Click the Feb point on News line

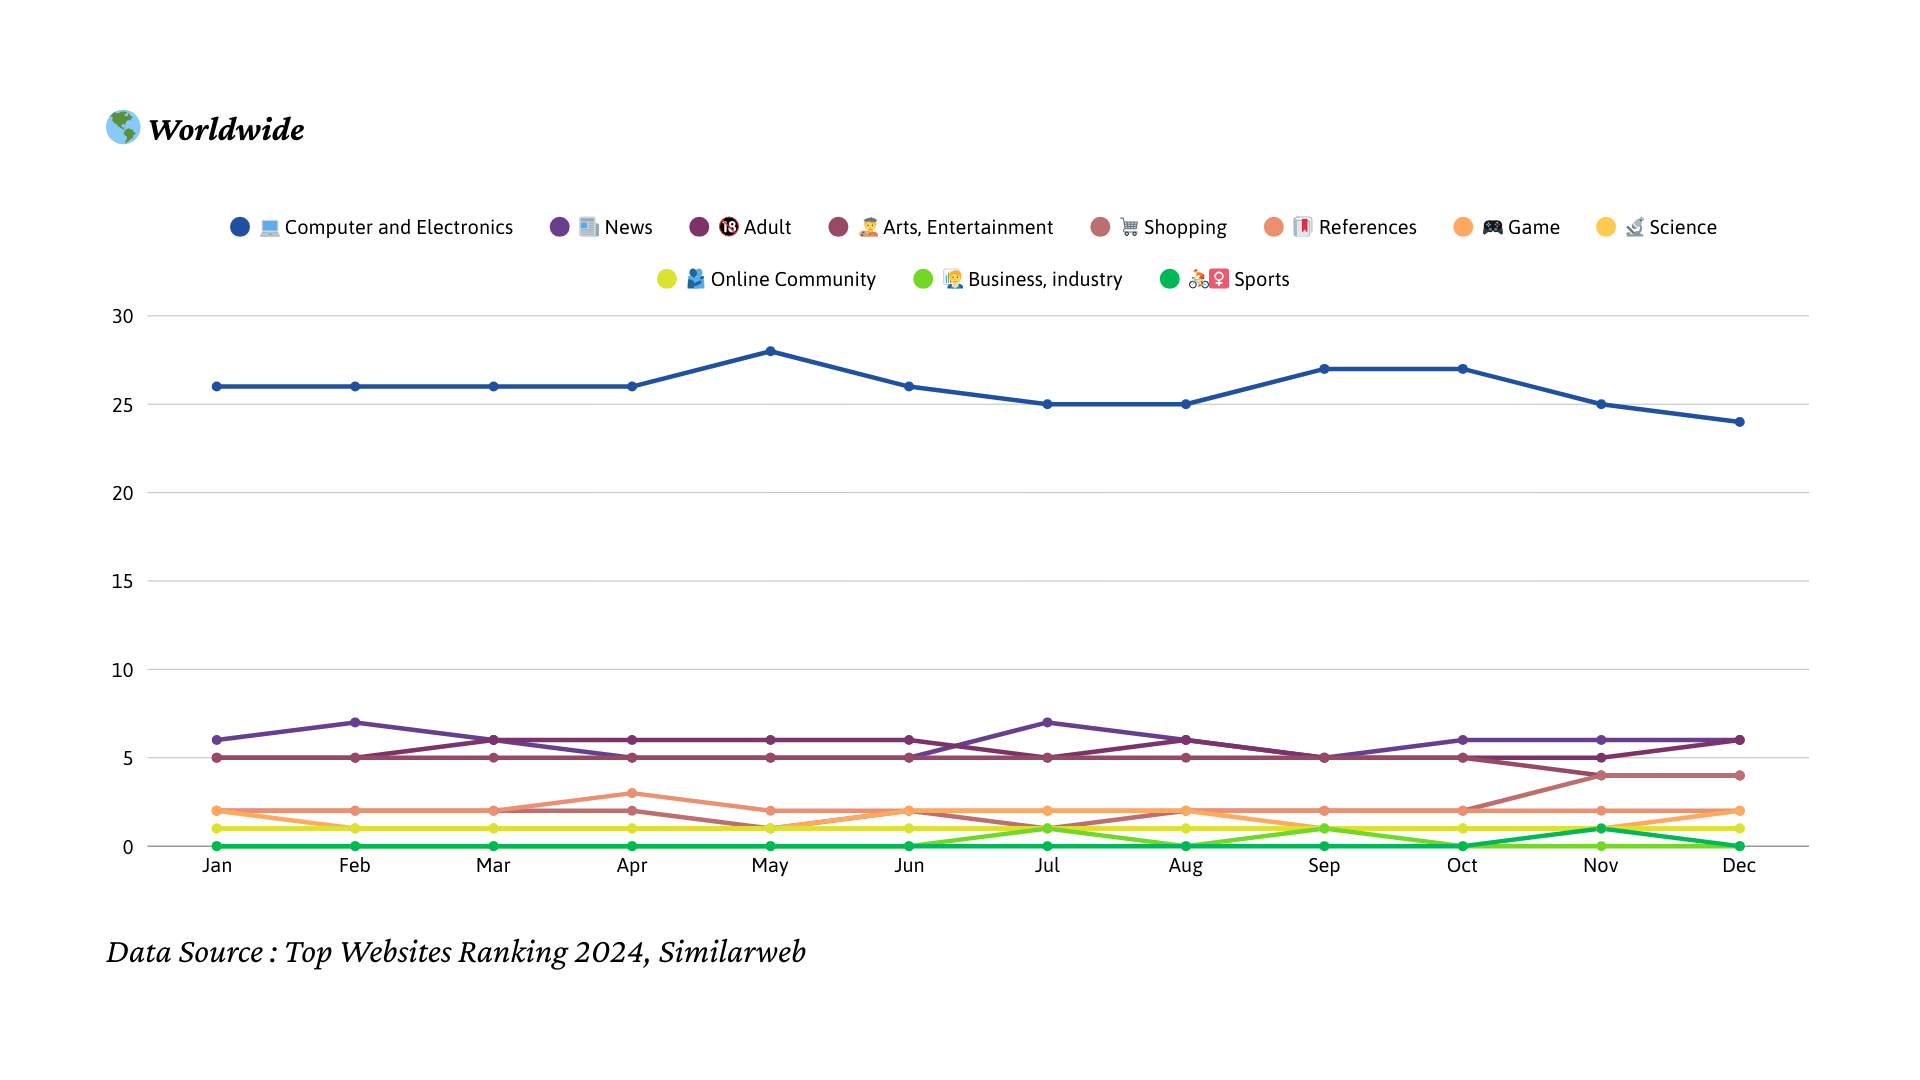(x=355, y=723)
